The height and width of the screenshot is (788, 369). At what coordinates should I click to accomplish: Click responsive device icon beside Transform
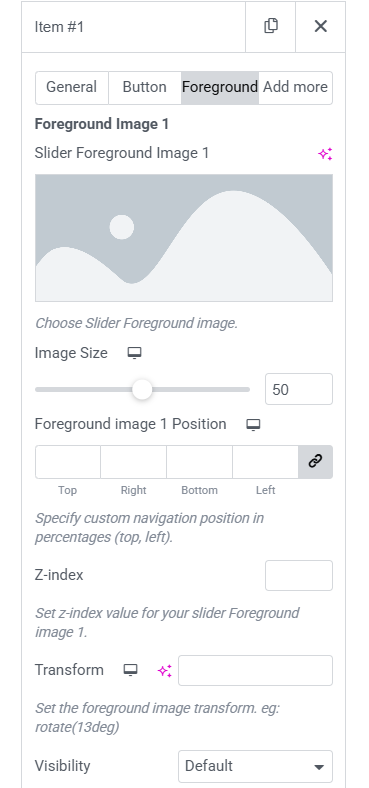pos(131,670)
